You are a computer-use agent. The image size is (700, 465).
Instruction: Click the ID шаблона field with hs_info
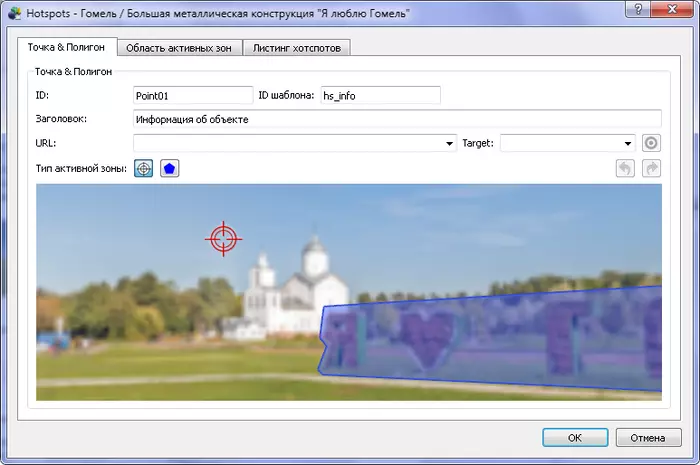click(x=380, y=95)
